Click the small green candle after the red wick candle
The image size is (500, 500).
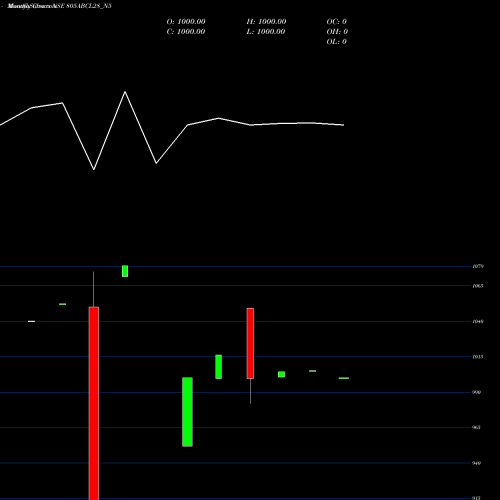pos(281,374)
